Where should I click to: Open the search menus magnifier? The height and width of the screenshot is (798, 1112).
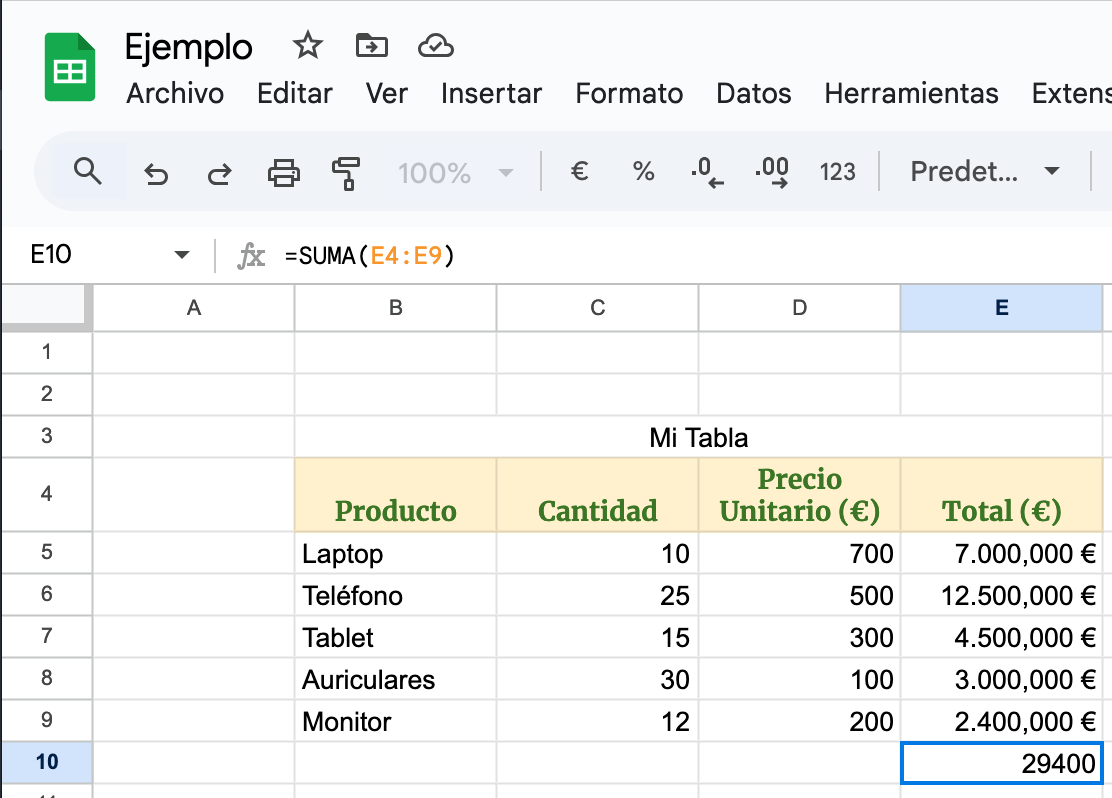[88, 172]
